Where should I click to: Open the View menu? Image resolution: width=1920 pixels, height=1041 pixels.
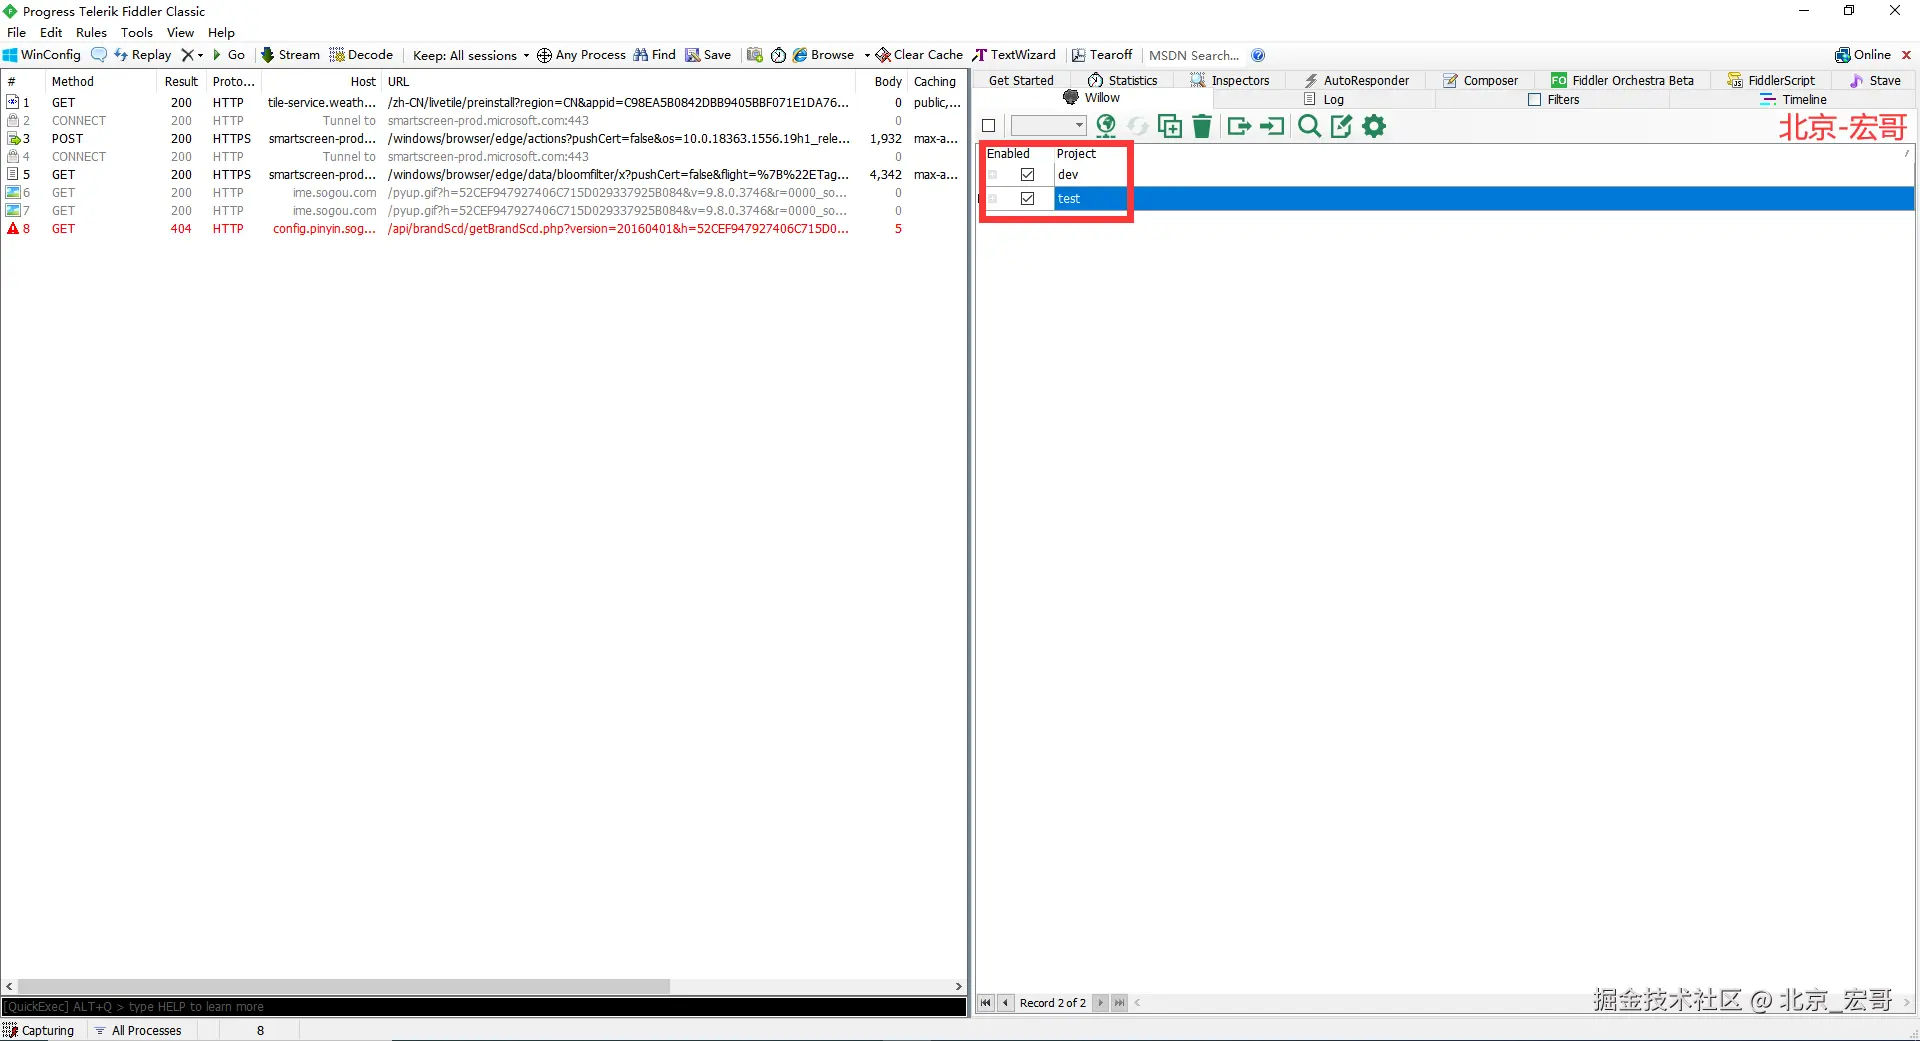(180, 32)
